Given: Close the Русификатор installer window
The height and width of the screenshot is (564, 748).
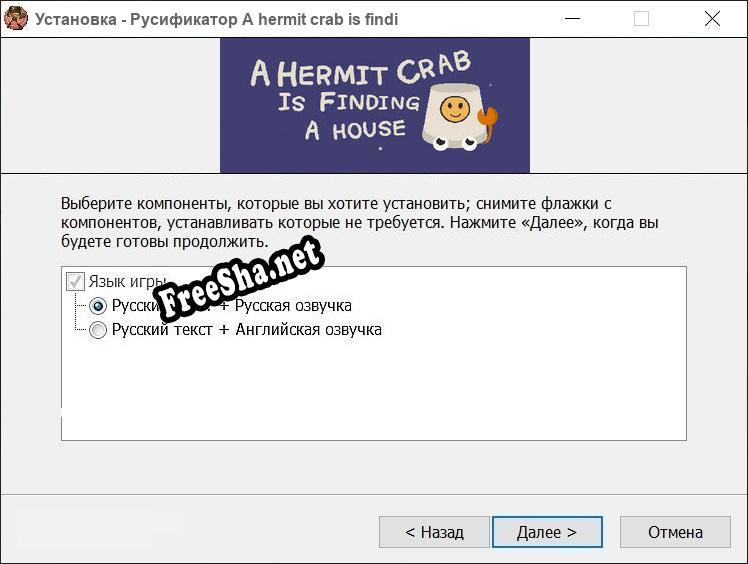Looking at the screenshot, I should pyautogui.click(x=712, y=18).
